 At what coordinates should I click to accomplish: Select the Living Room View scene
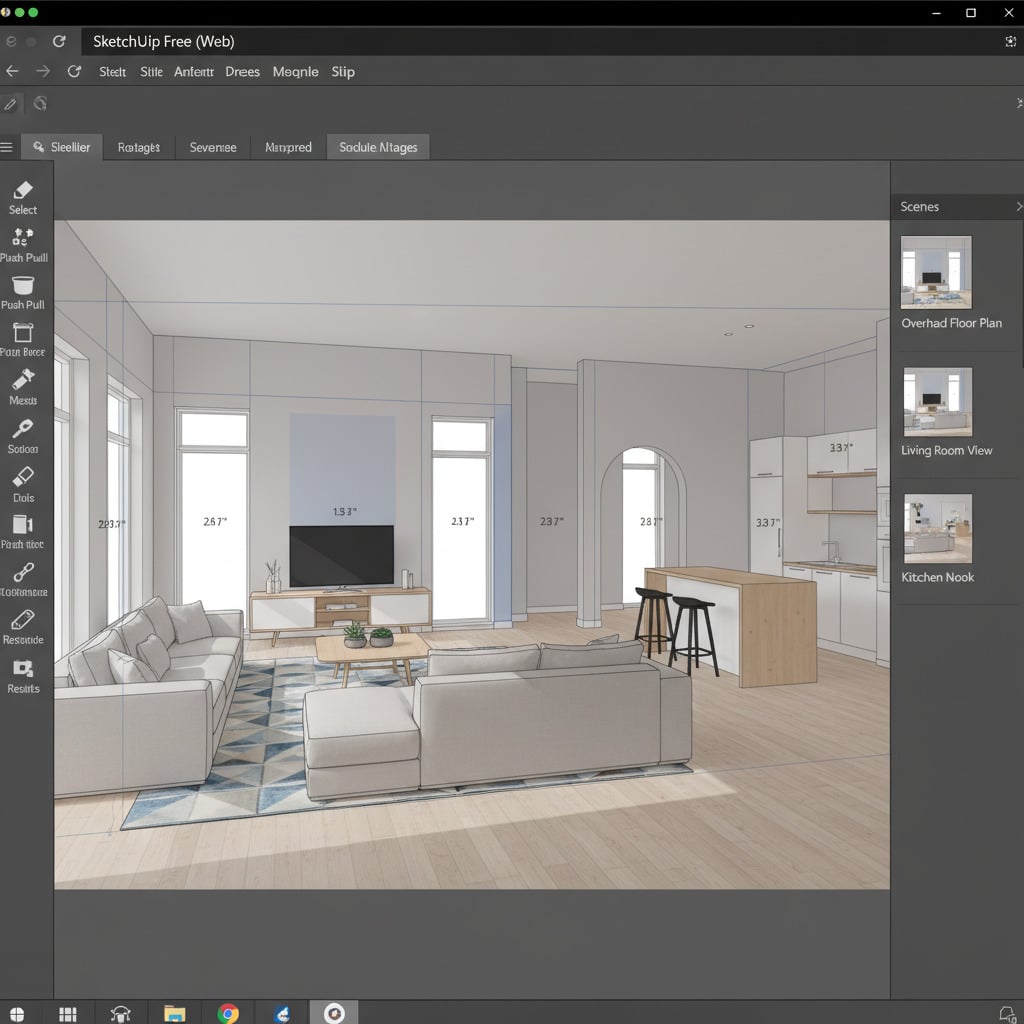pyautogui.click(x=936, y=403)
